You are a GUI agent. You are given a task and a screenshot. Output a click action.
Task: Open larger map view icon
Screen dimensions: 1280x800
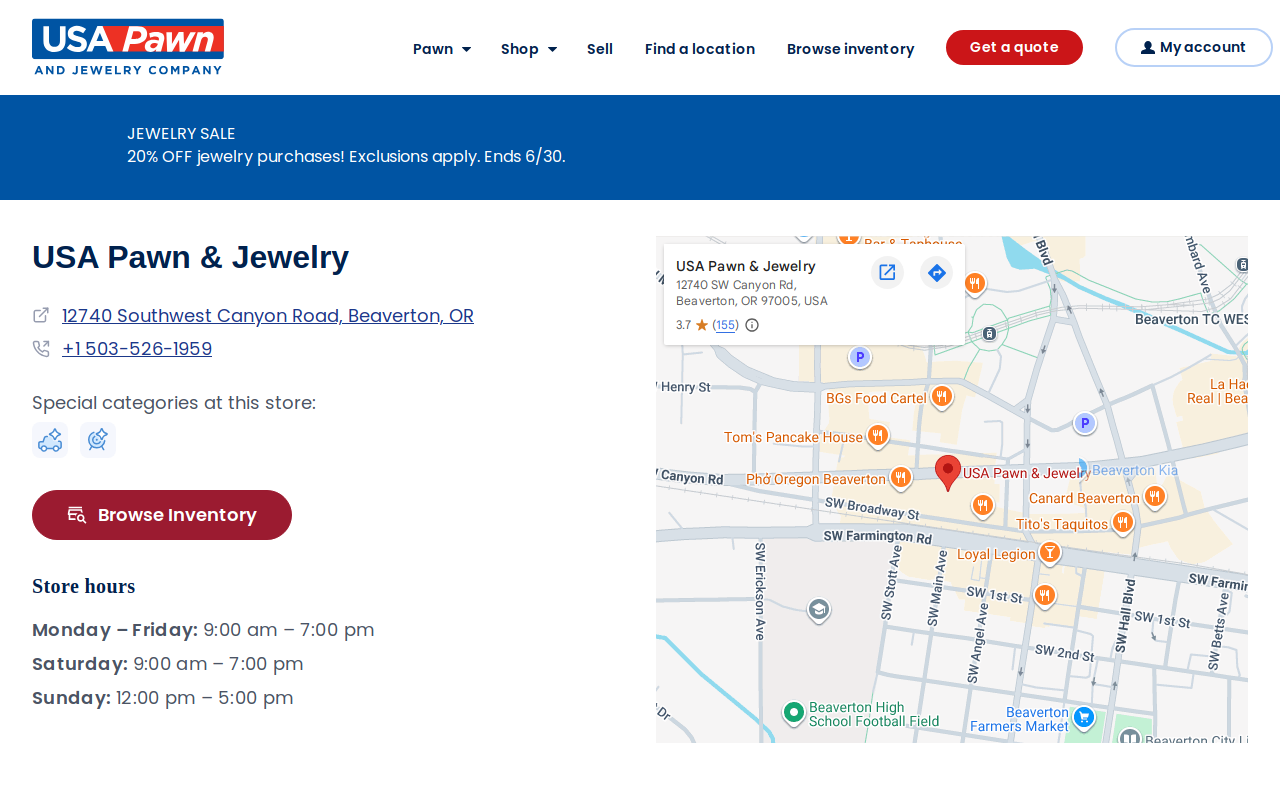pos(887,272)
